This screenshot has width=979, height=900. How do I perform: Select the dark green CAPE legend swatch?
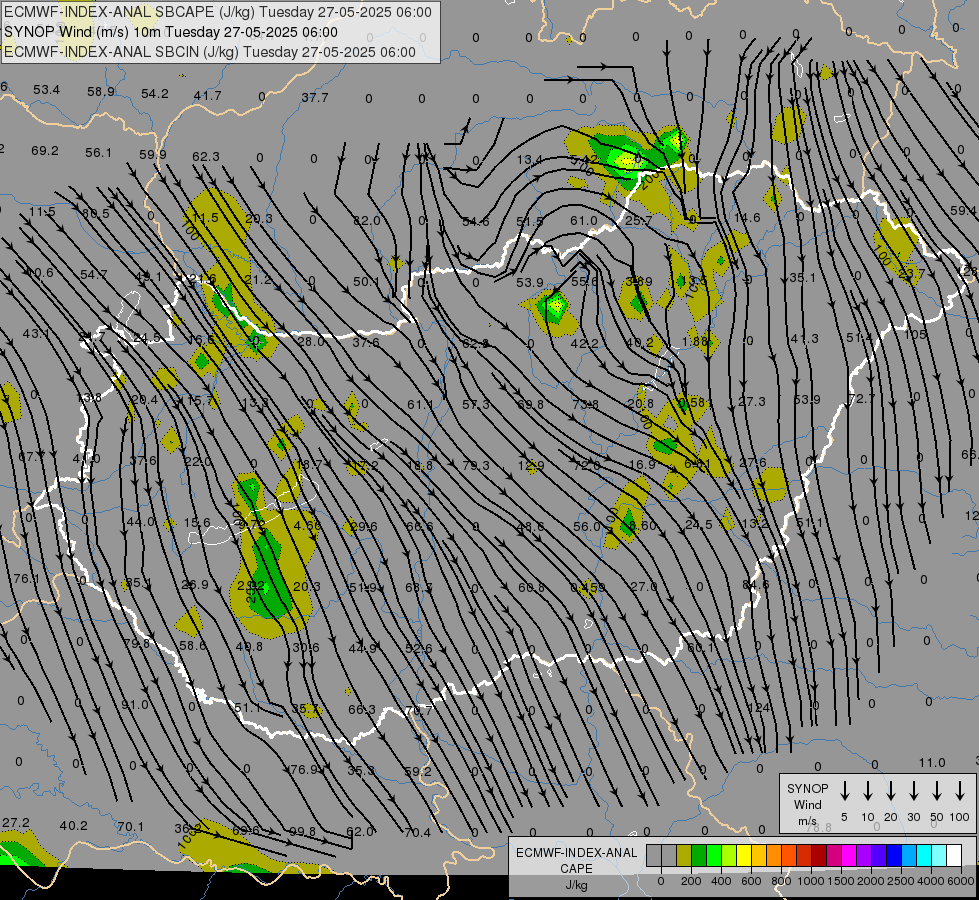click(x=699, y=855)
